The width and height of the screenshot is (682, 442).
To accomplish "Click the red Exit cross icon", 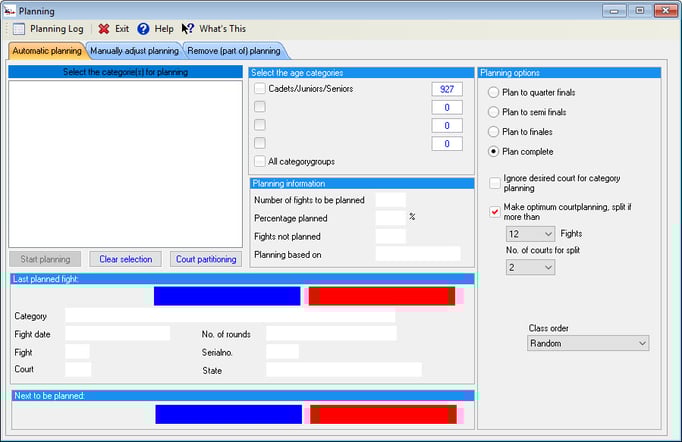I will [104, 29].
